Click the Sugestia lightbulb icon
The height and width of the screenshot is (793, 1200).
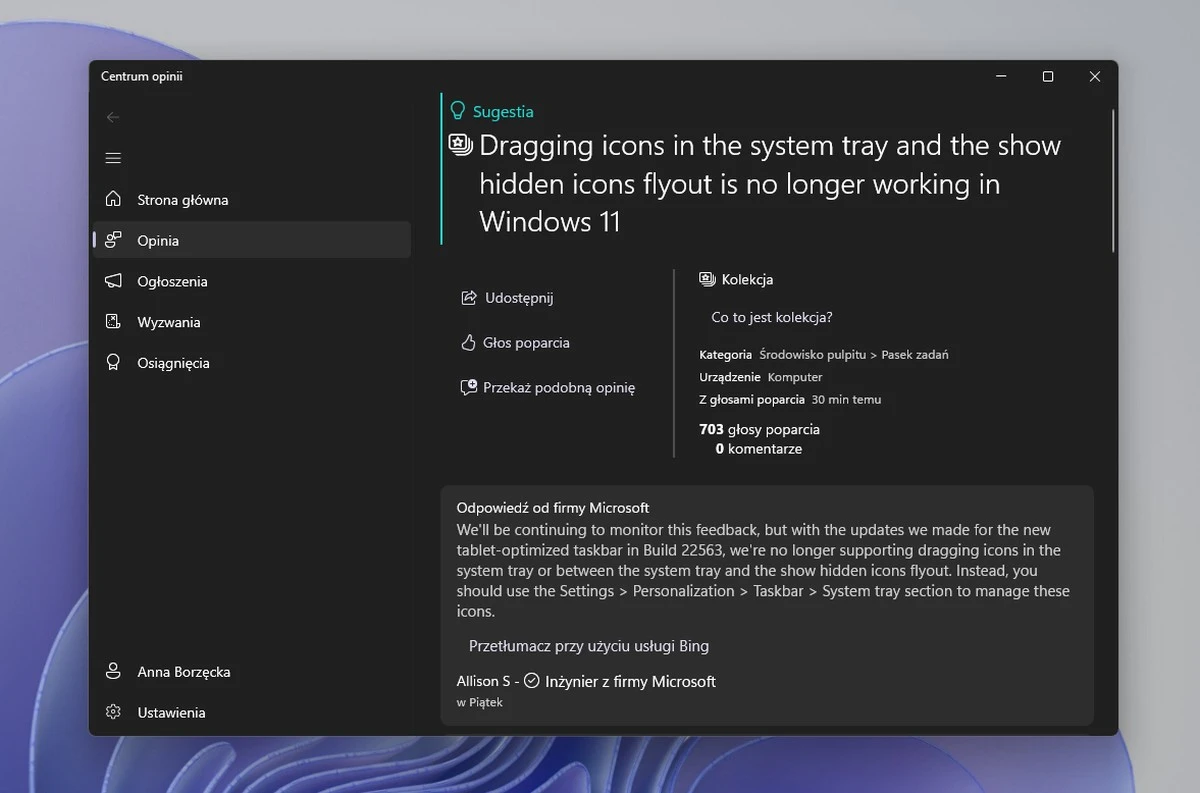point(458,111)
